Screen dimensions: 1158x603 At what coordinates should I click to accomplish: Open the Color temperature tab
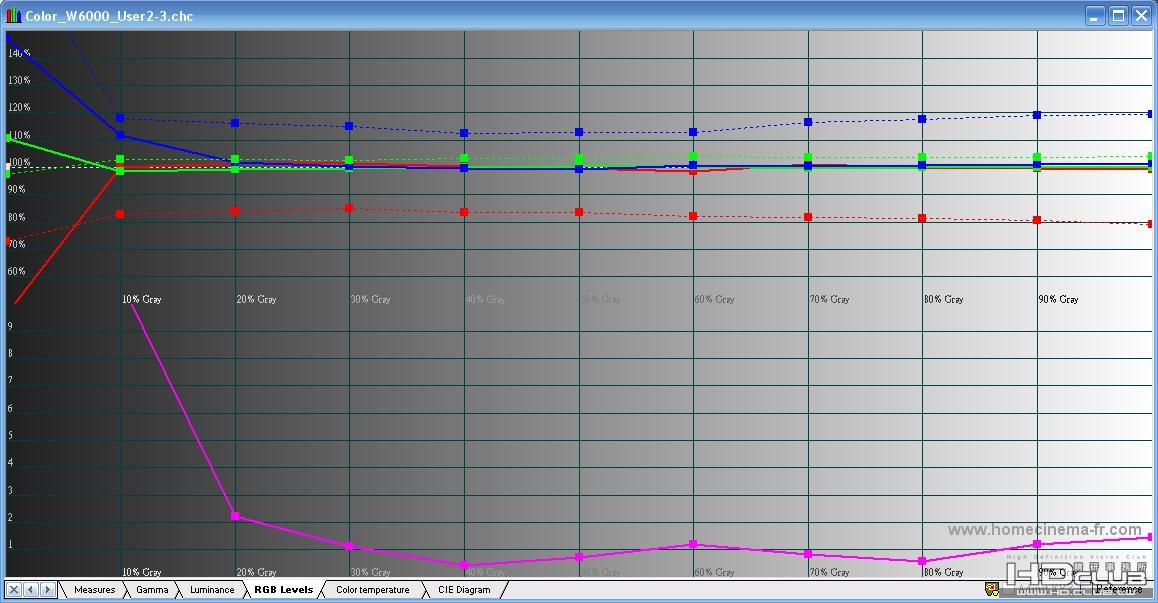pyautogui.click(x=373, y=590)
